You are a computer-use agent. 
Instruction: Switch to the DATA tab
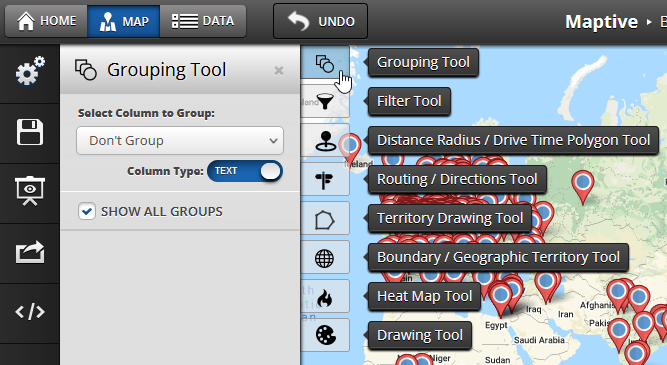pyautogui.click(x=203, y=21)
